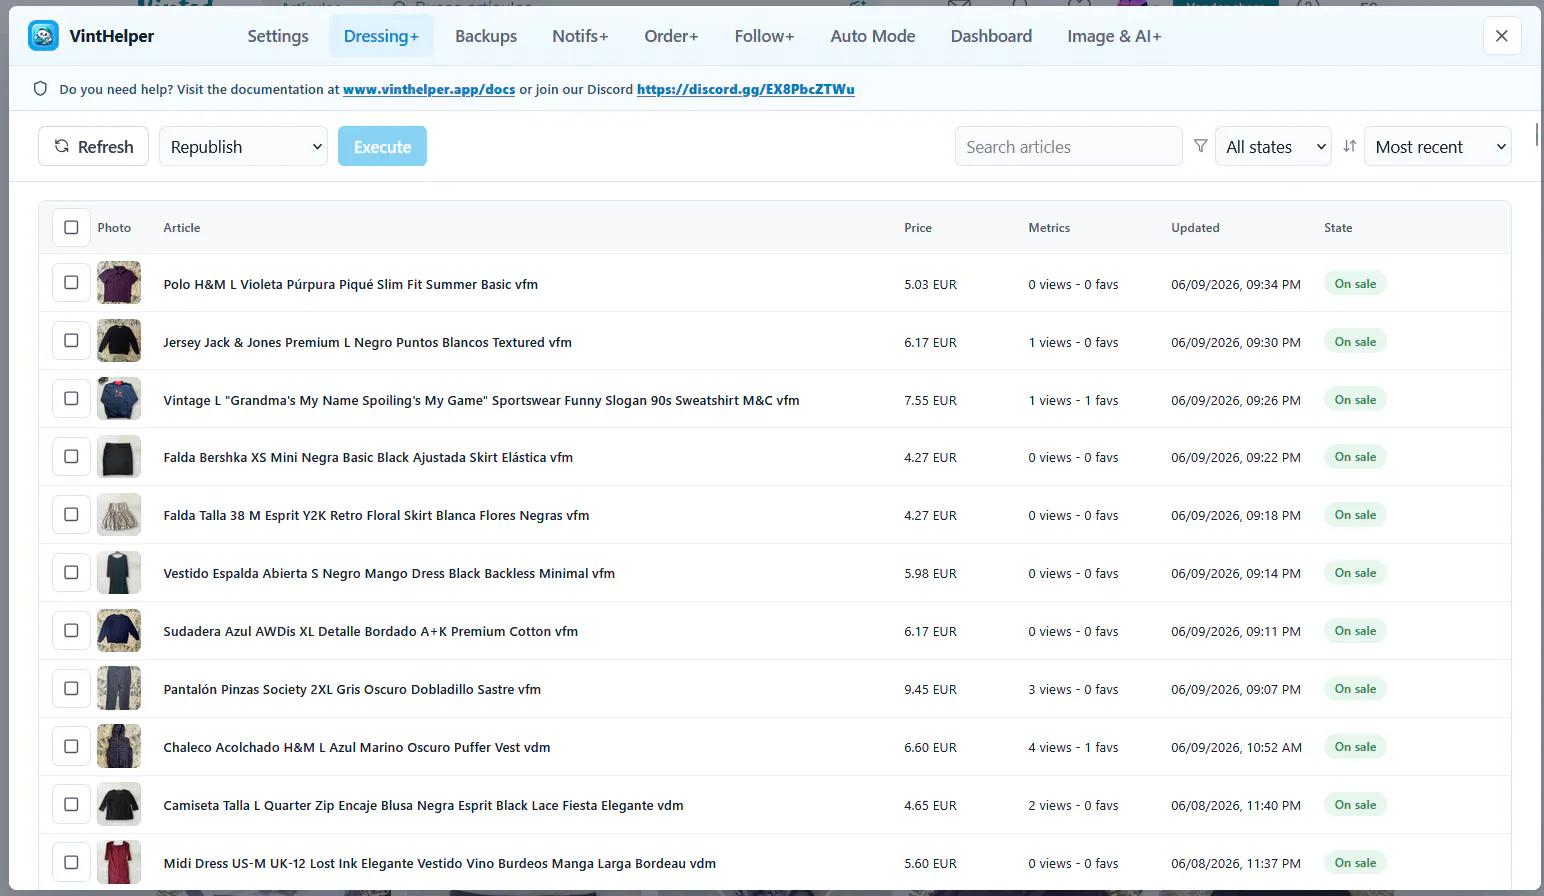Check the Falda Bershka XS row
The width and height of the screenshot is (1544, 896).
click(71, 457)
